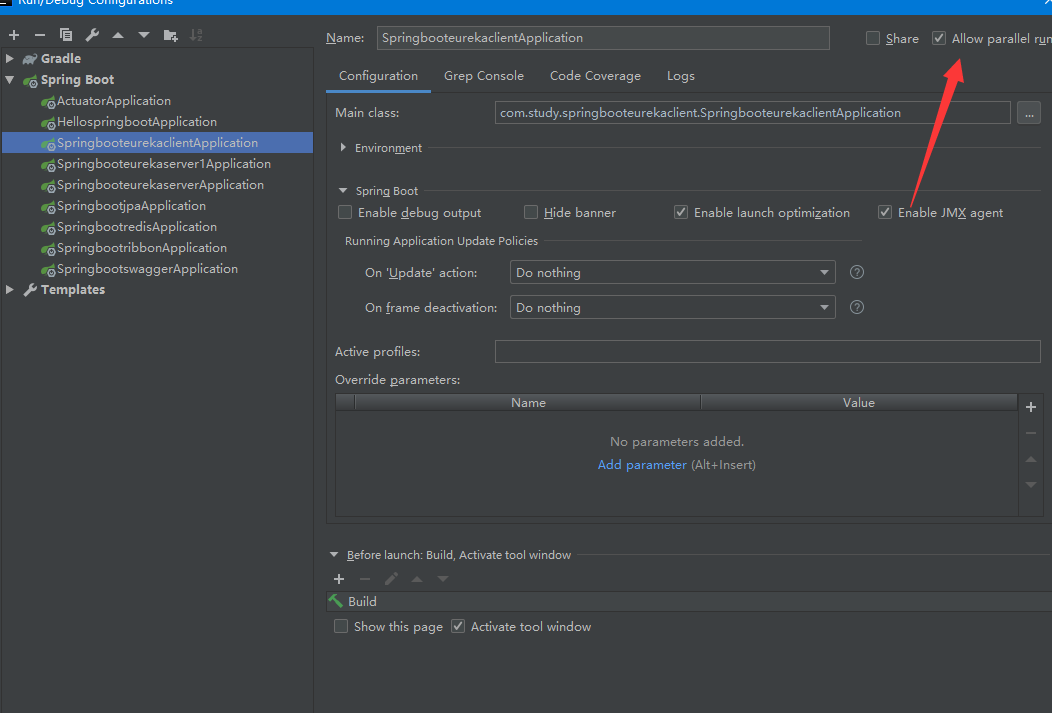The height and width of the screenshot is (713, 1052).
Task: Click the Active profiles input field
Action: click(768, 351)
